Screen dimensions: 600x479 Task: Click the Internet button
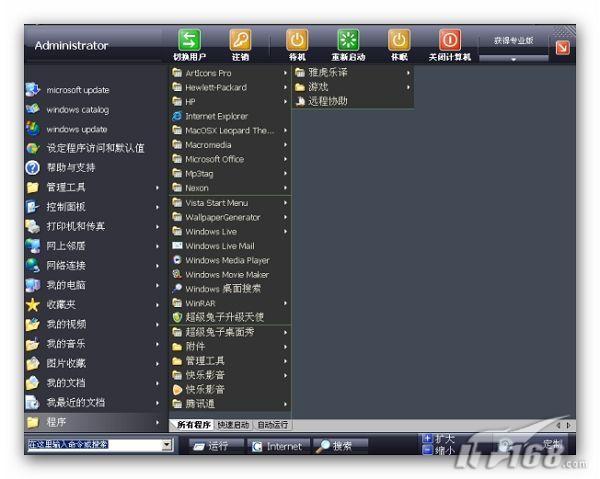pyautogui.click(x=279, y=446)
